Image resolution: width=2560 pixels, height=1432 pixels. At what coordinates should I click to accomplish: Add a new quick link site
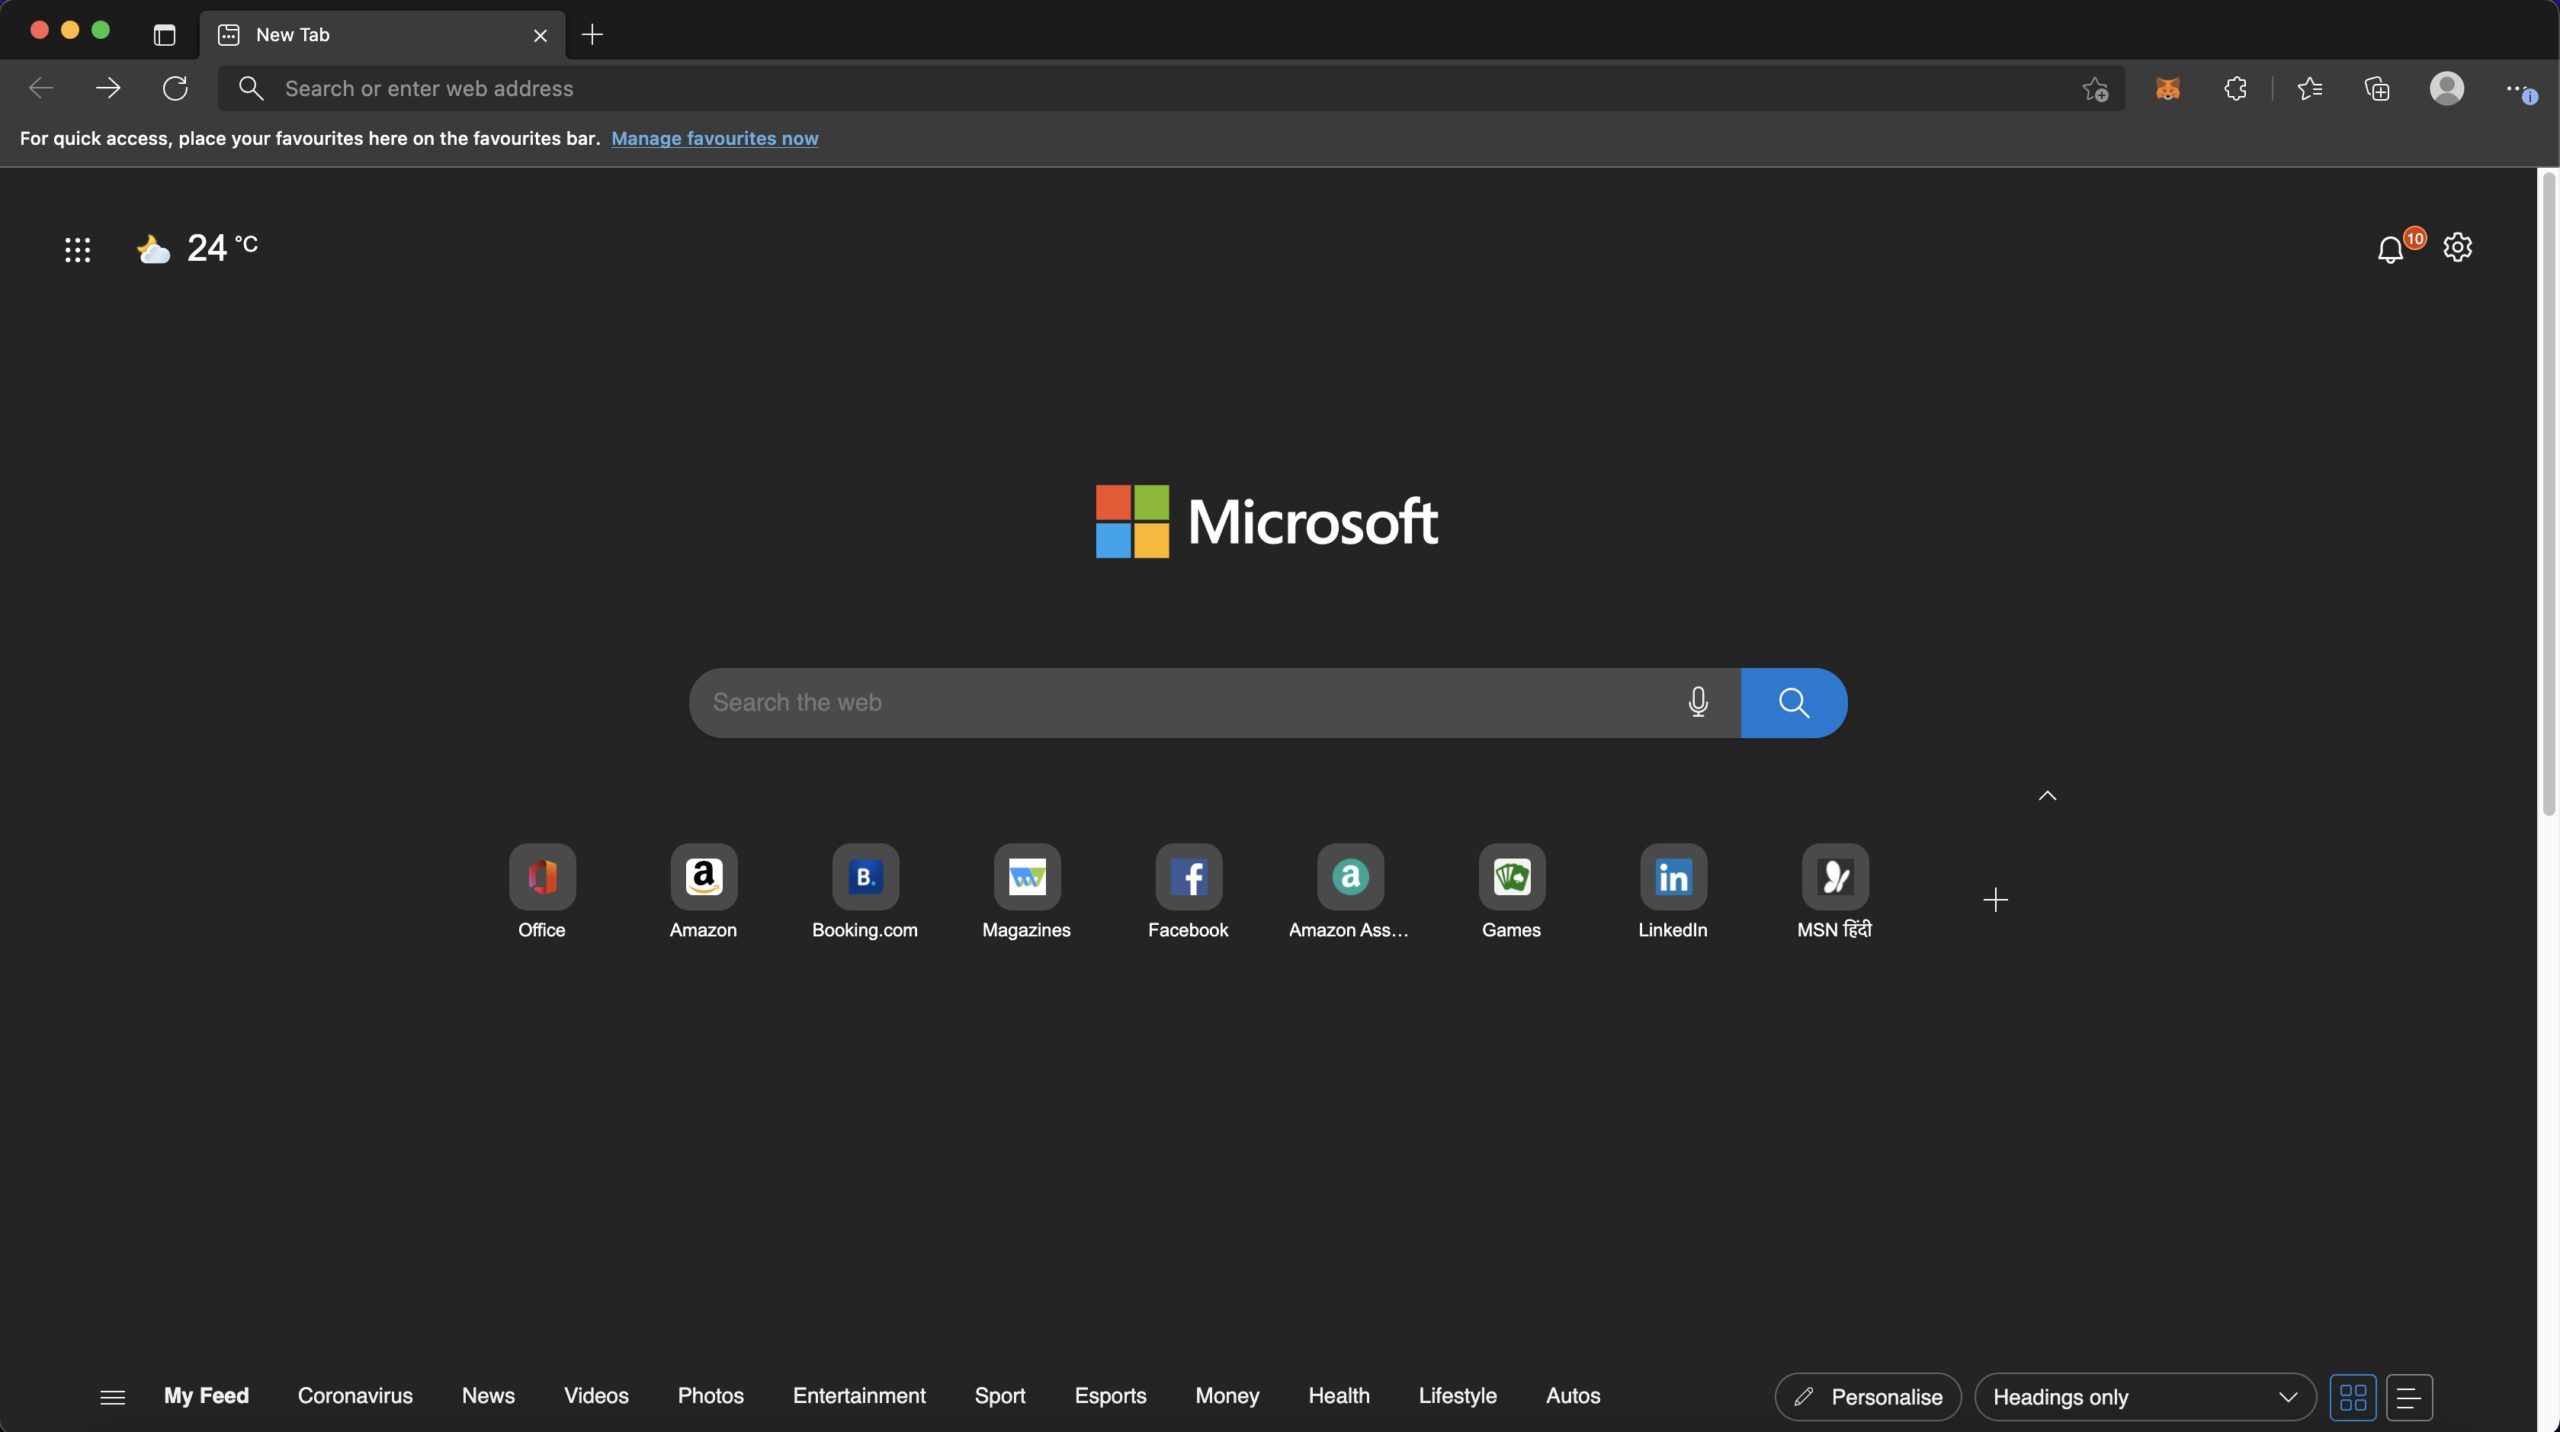tap(1995, 900)
